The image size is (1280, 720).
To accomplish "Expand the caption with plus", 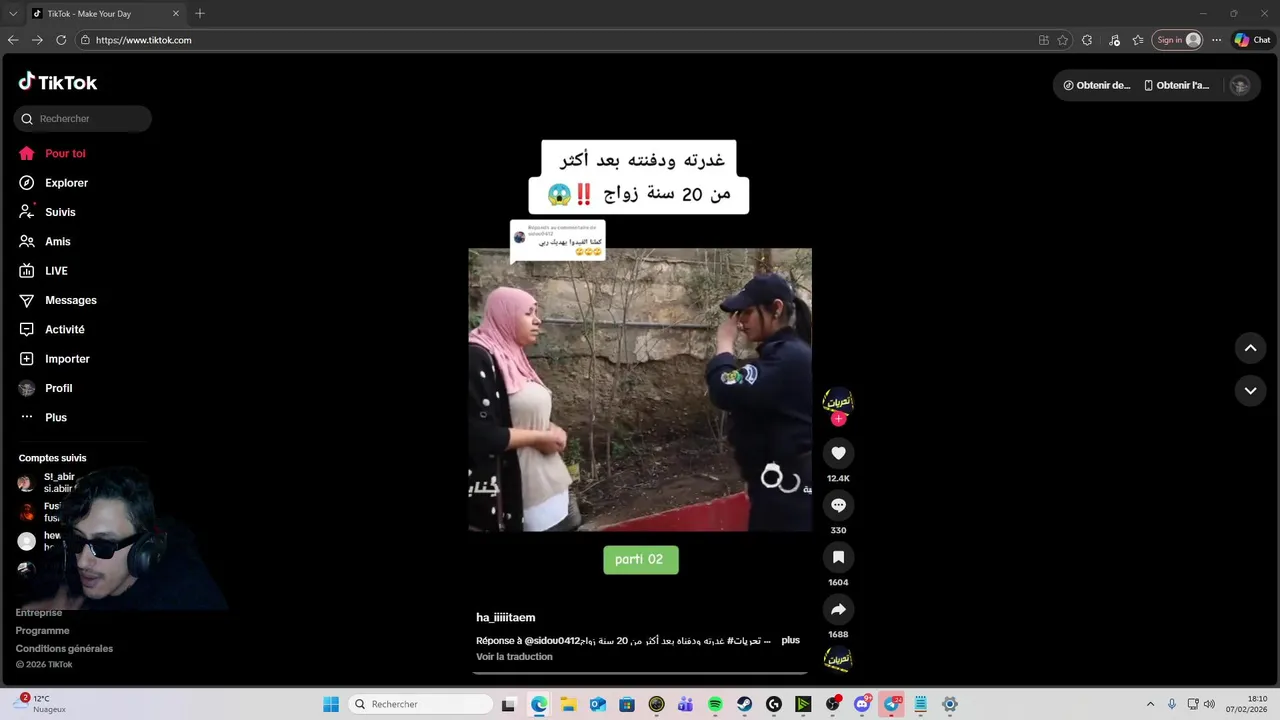I will click(790, 640).
